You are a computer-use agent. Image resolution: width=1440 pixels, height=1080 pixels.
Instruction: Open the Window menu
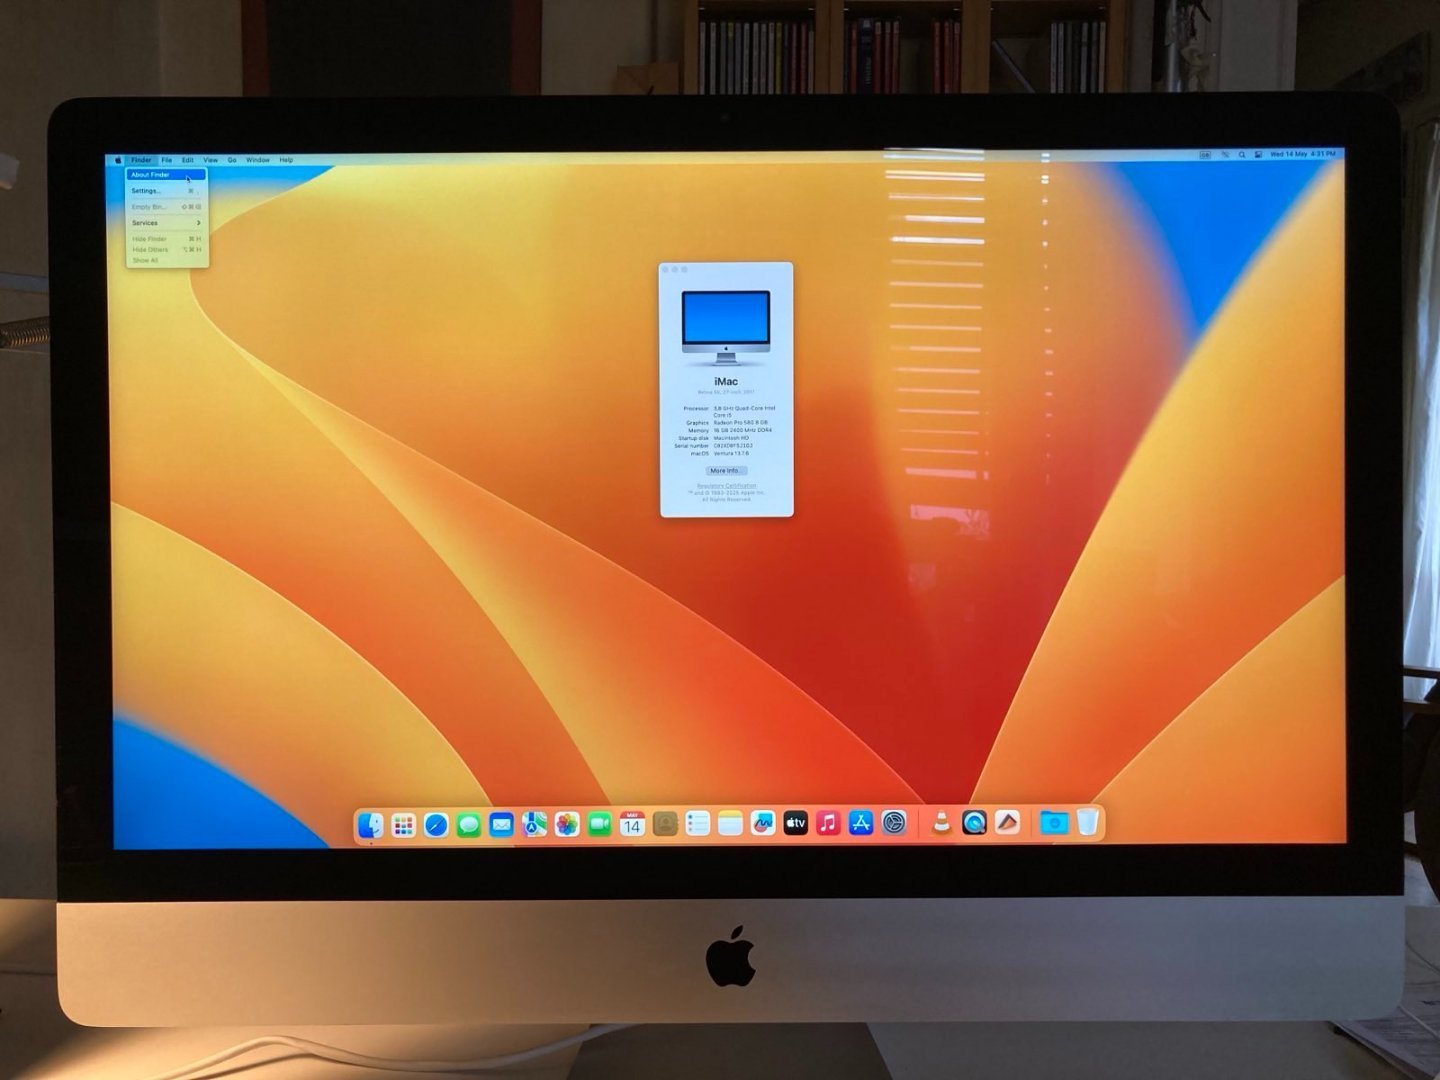coord(258,160)
